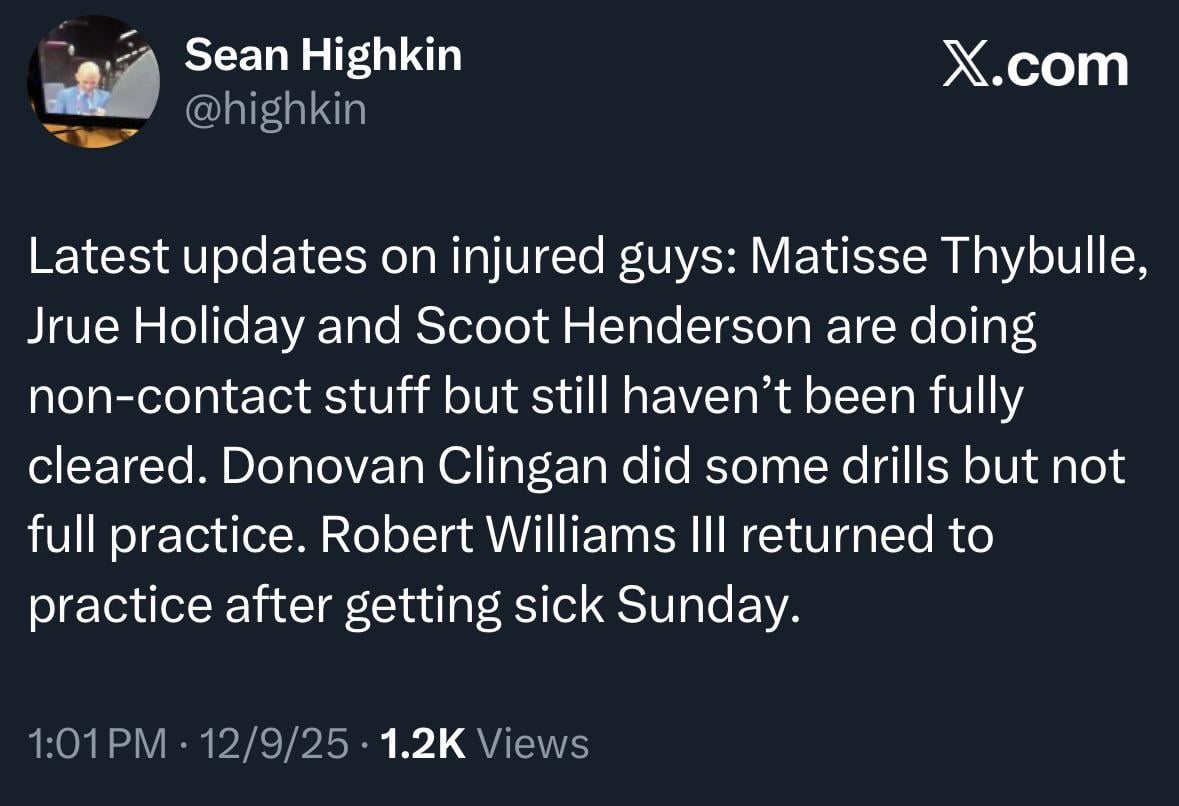The width and height of the screenshot is (1179, 806).
Task: Click the display name Sean Highkin
Action: pyautogui.click(x=323, y=55)
